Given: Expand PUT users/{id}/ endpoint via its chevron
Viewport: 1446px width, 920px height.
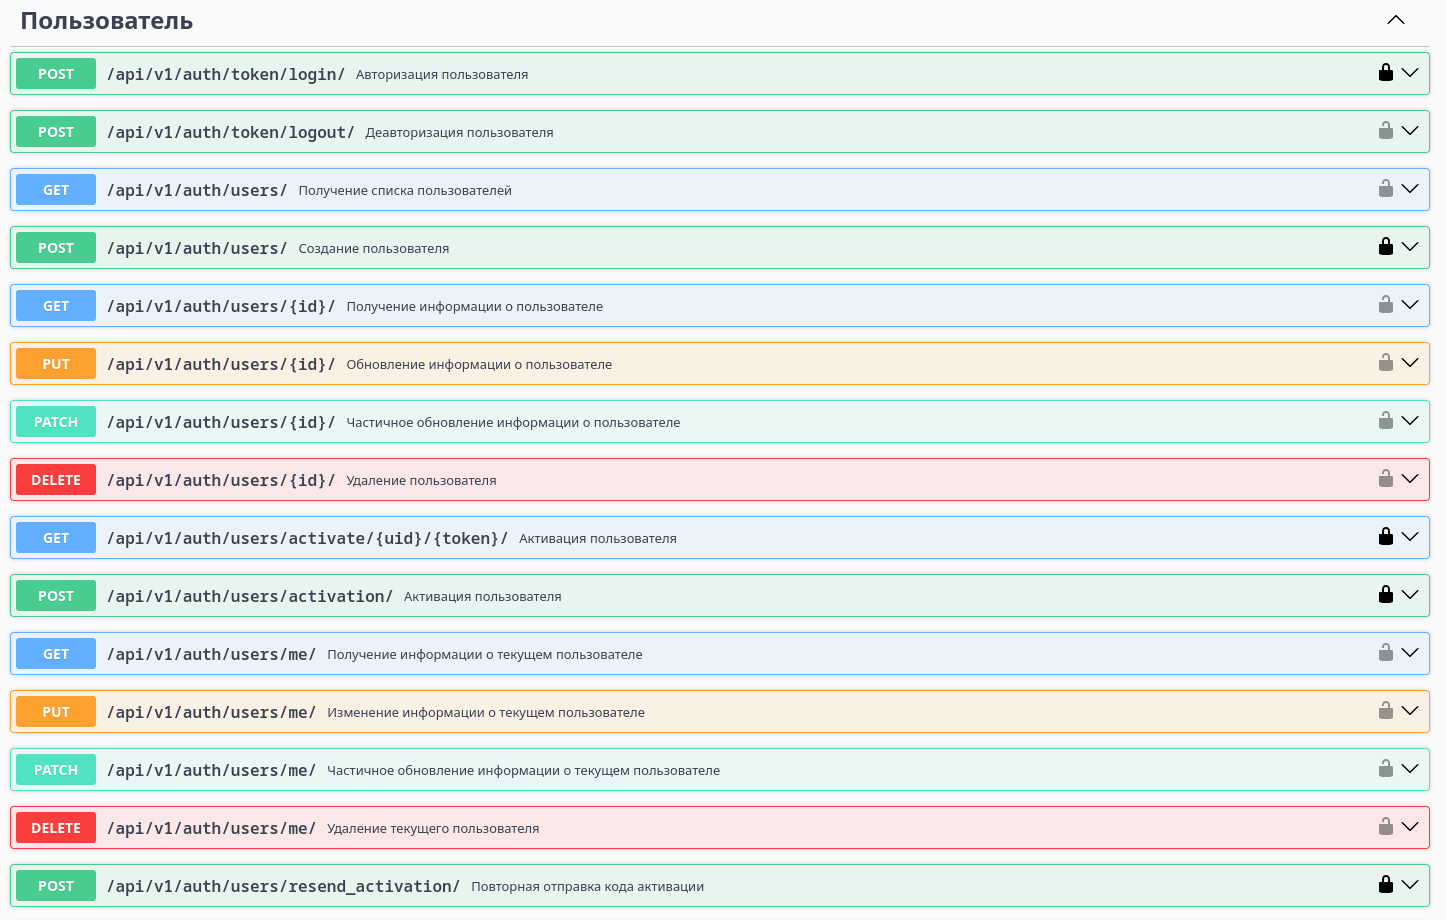Looking at the screenshot, I should [1410, 363].
